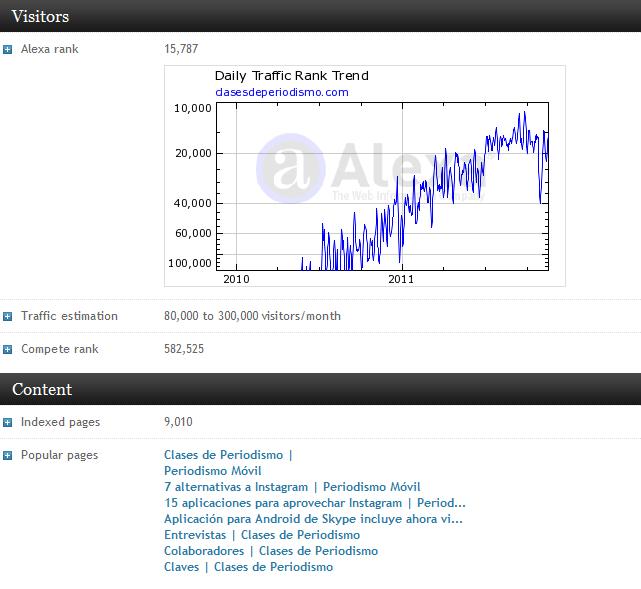641x589 pixels.
Task: Expand the Traffic estimation plus icon
Action: click(8, 316)
